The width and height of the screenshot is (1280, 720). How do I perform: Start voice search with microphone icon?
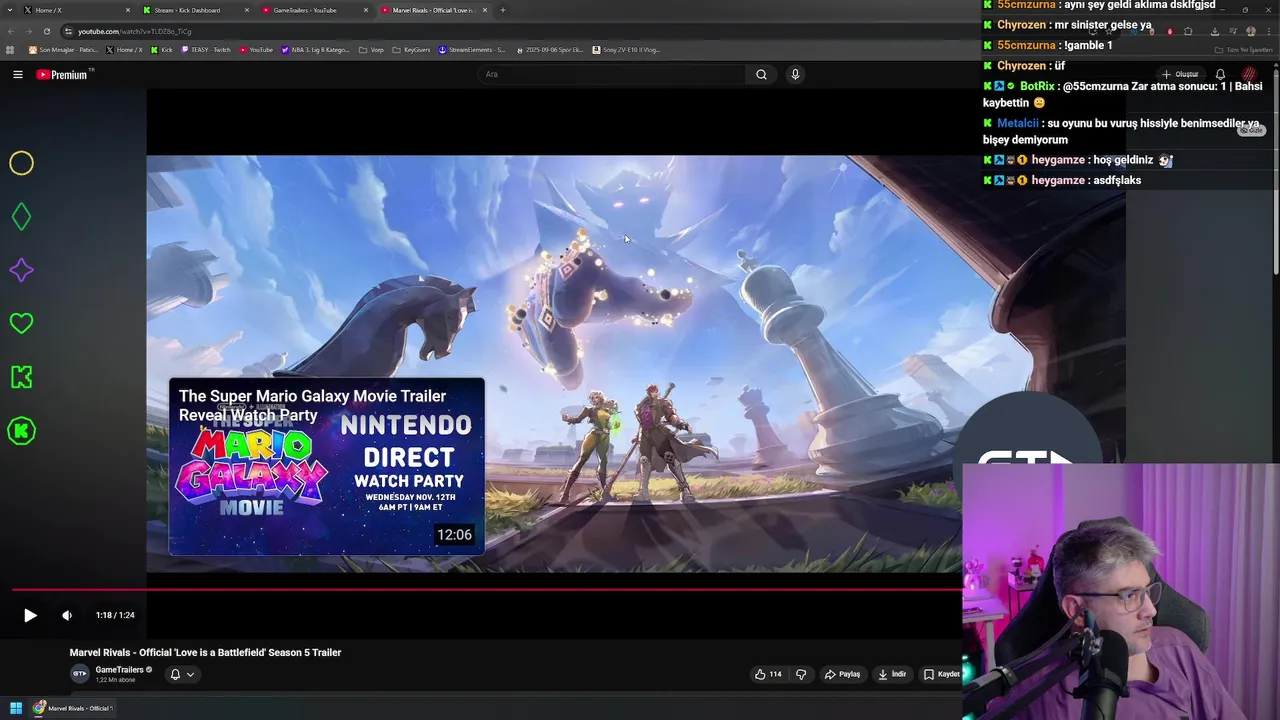tap(795, 74)
